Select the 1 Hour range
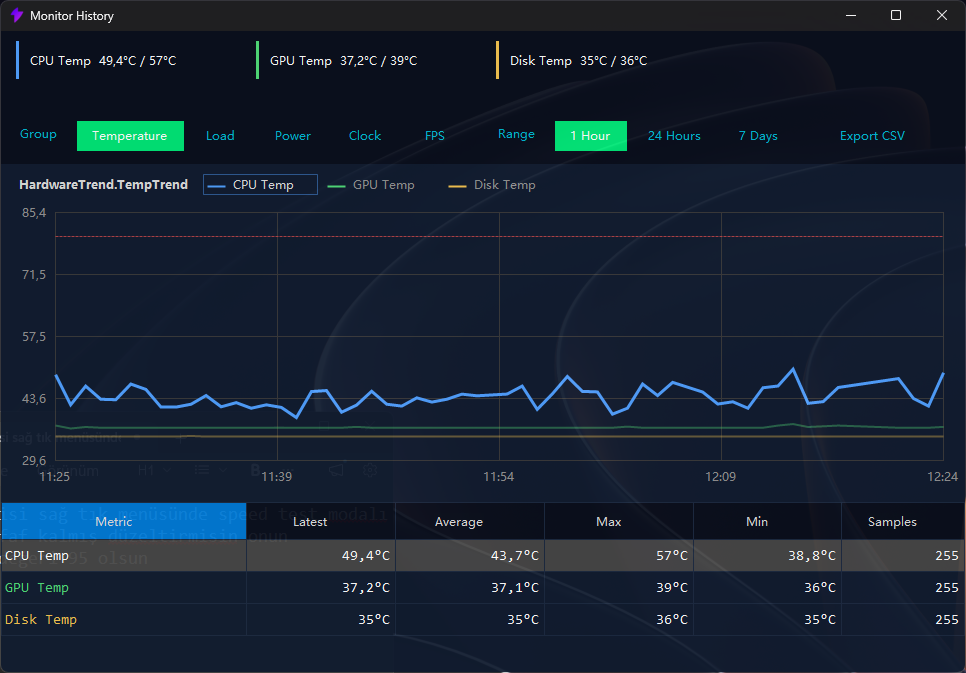The image size is (966, 673). pos(591,136)
